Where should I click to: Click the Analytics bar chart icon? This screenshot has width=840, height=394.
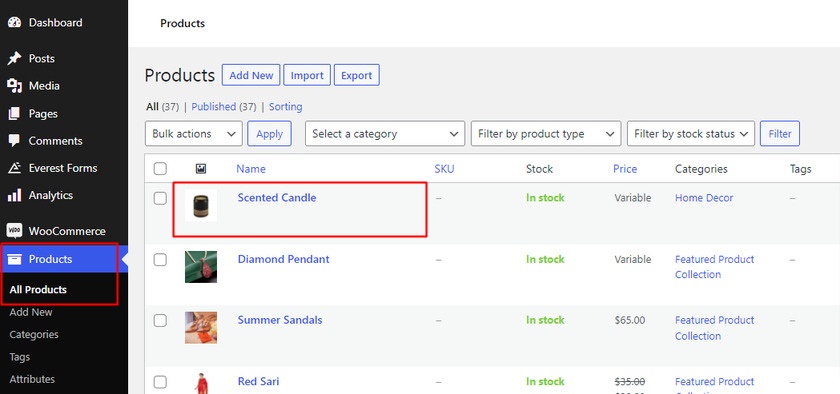click(14, 195)
